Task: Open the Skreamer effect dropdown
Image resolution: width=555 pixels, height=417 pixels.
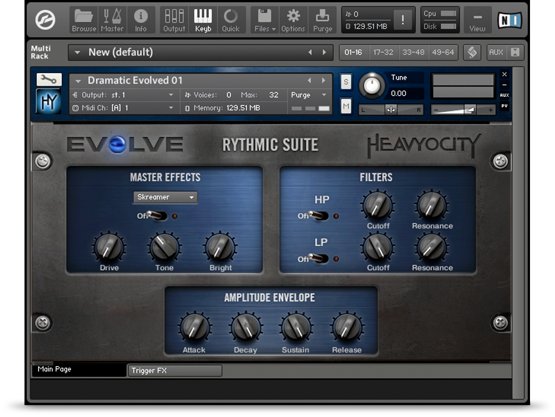Action: [165, 197]
